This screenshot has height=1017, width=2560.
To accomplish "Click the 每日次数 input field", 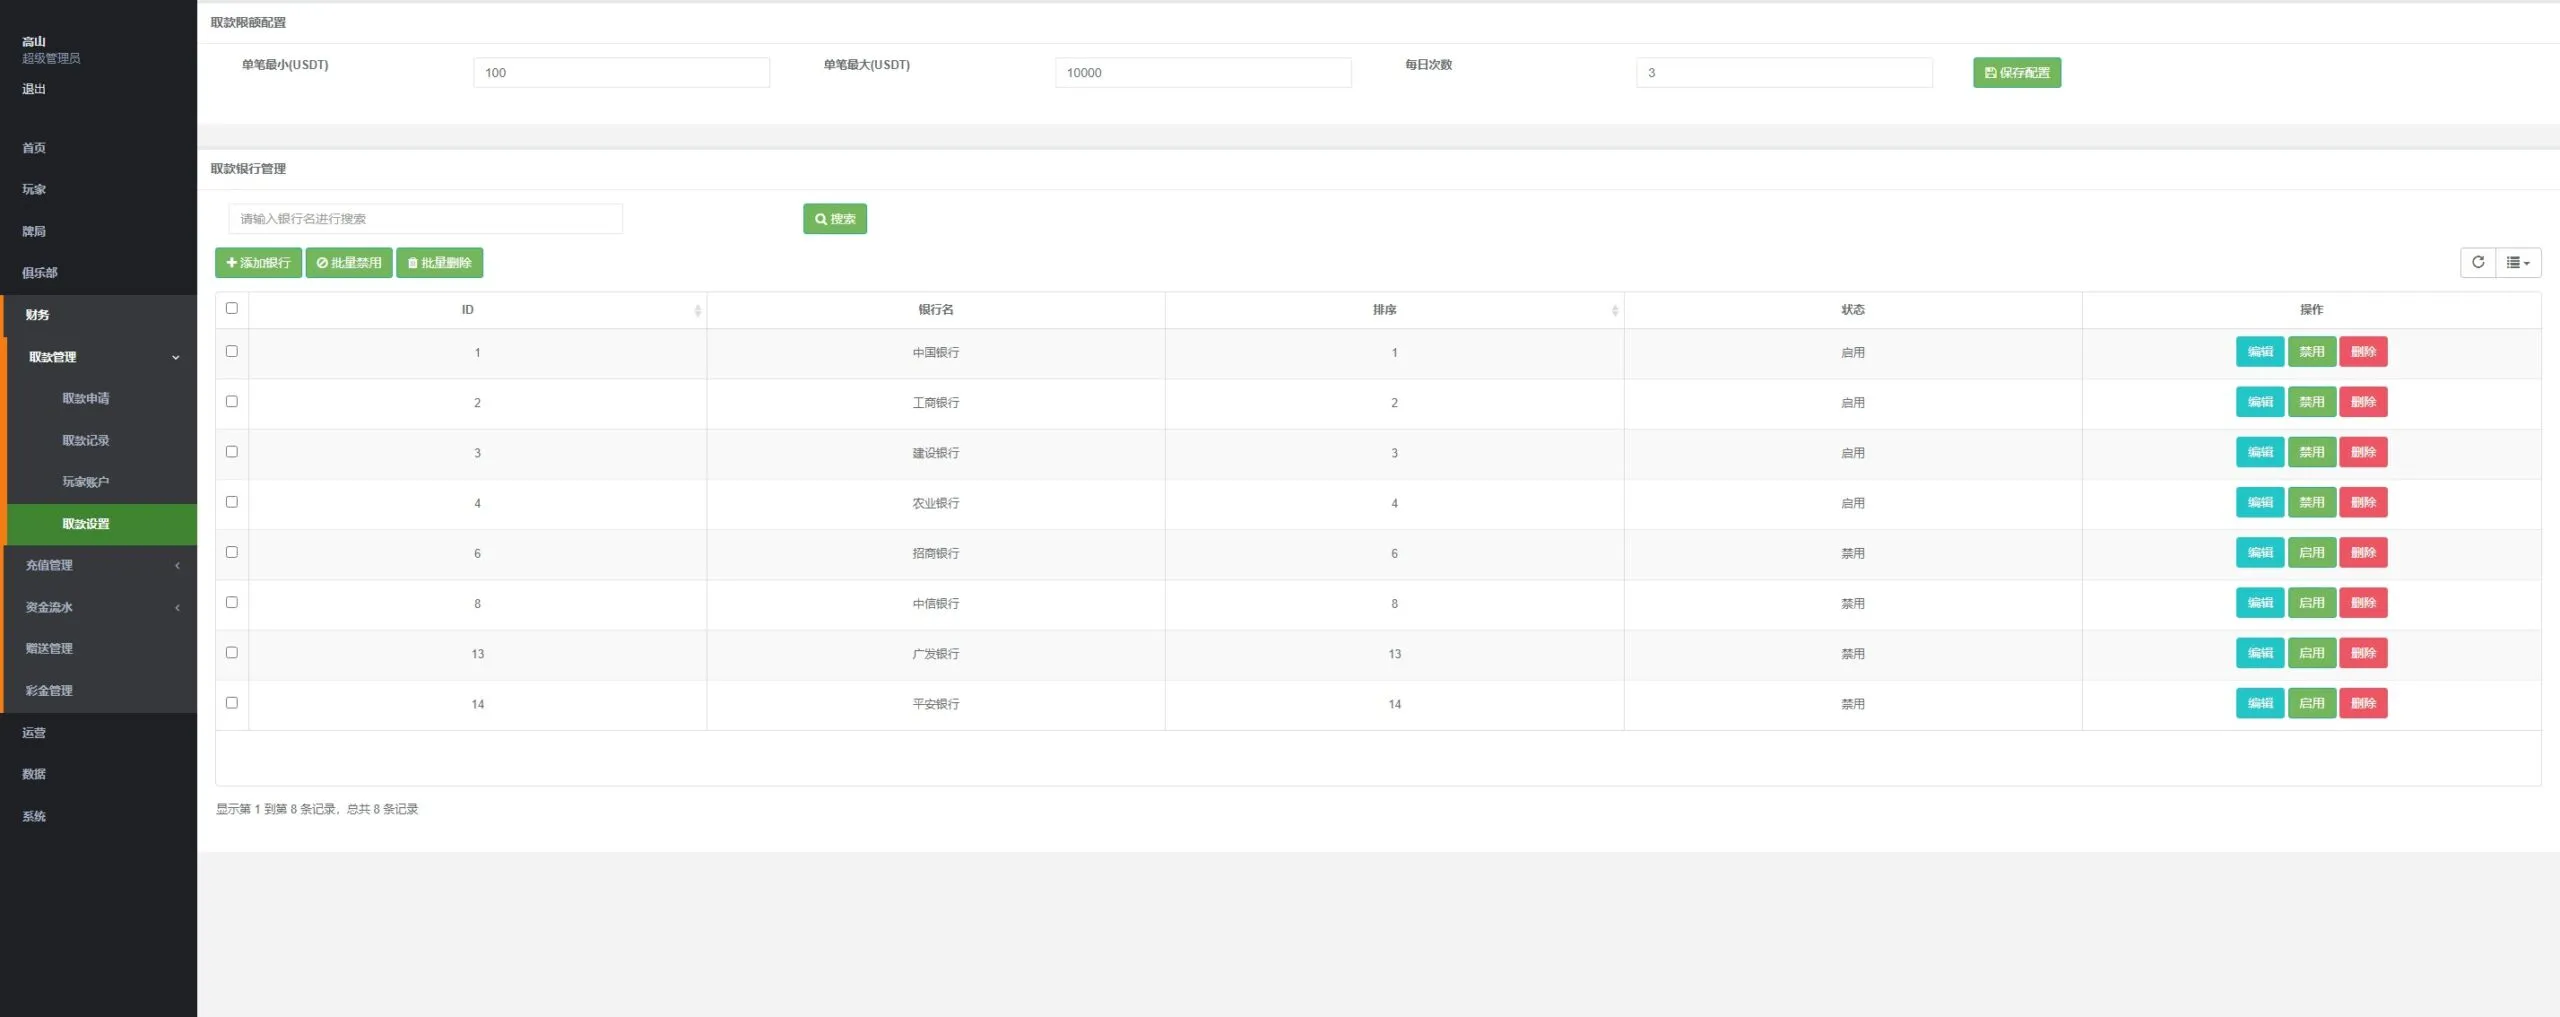I will [1784, 72].
